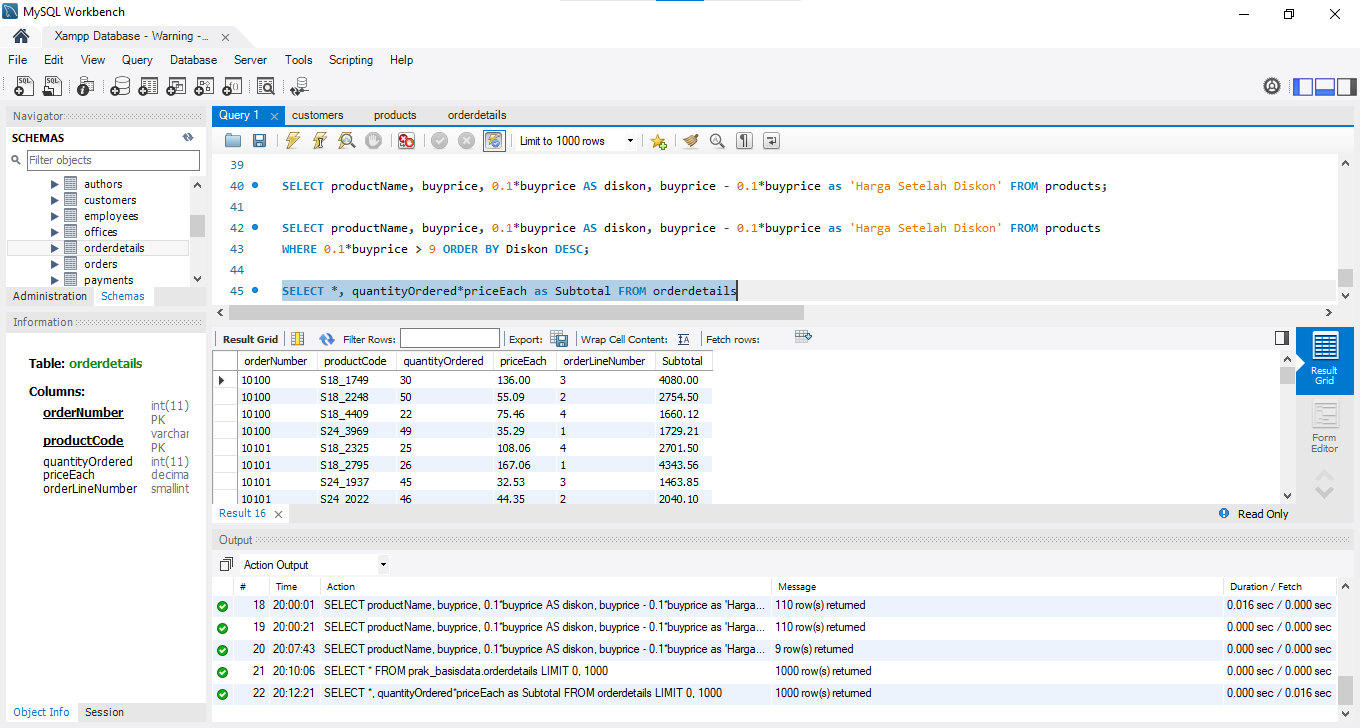Open a script file in query editor
The image size is (1360, 728).
[233, 141]
